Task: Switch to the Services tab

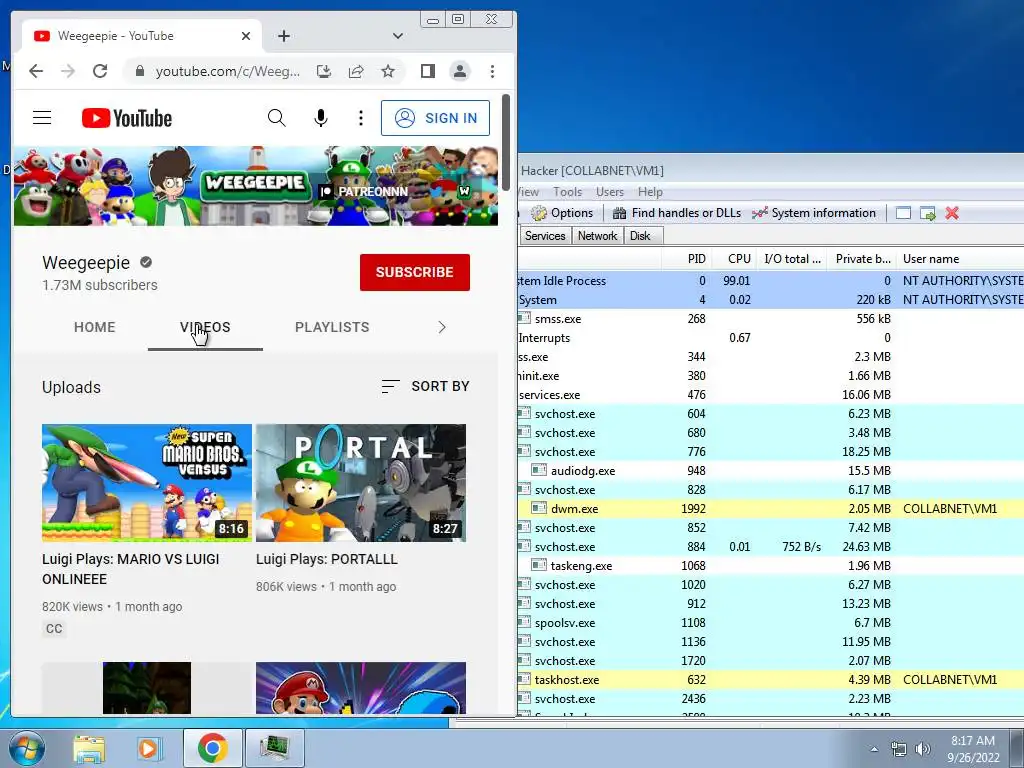Action: [x=545, y=236]
